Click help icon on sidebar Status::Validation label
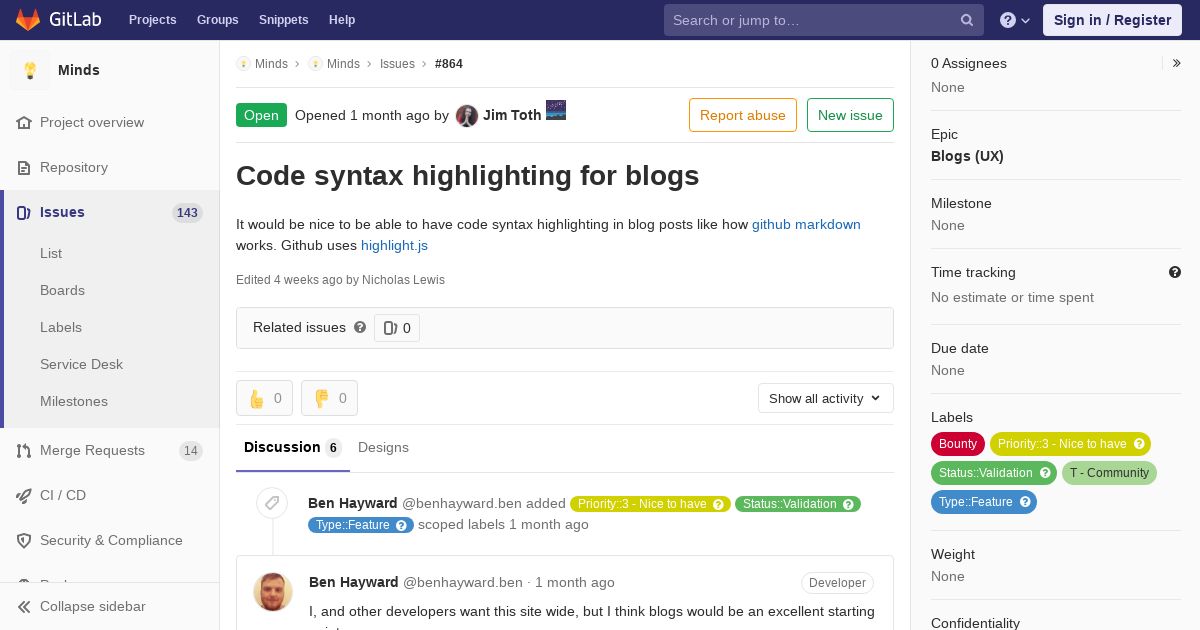The image size is (1200, 630). pyautogui.click(x=1045, y=473)
